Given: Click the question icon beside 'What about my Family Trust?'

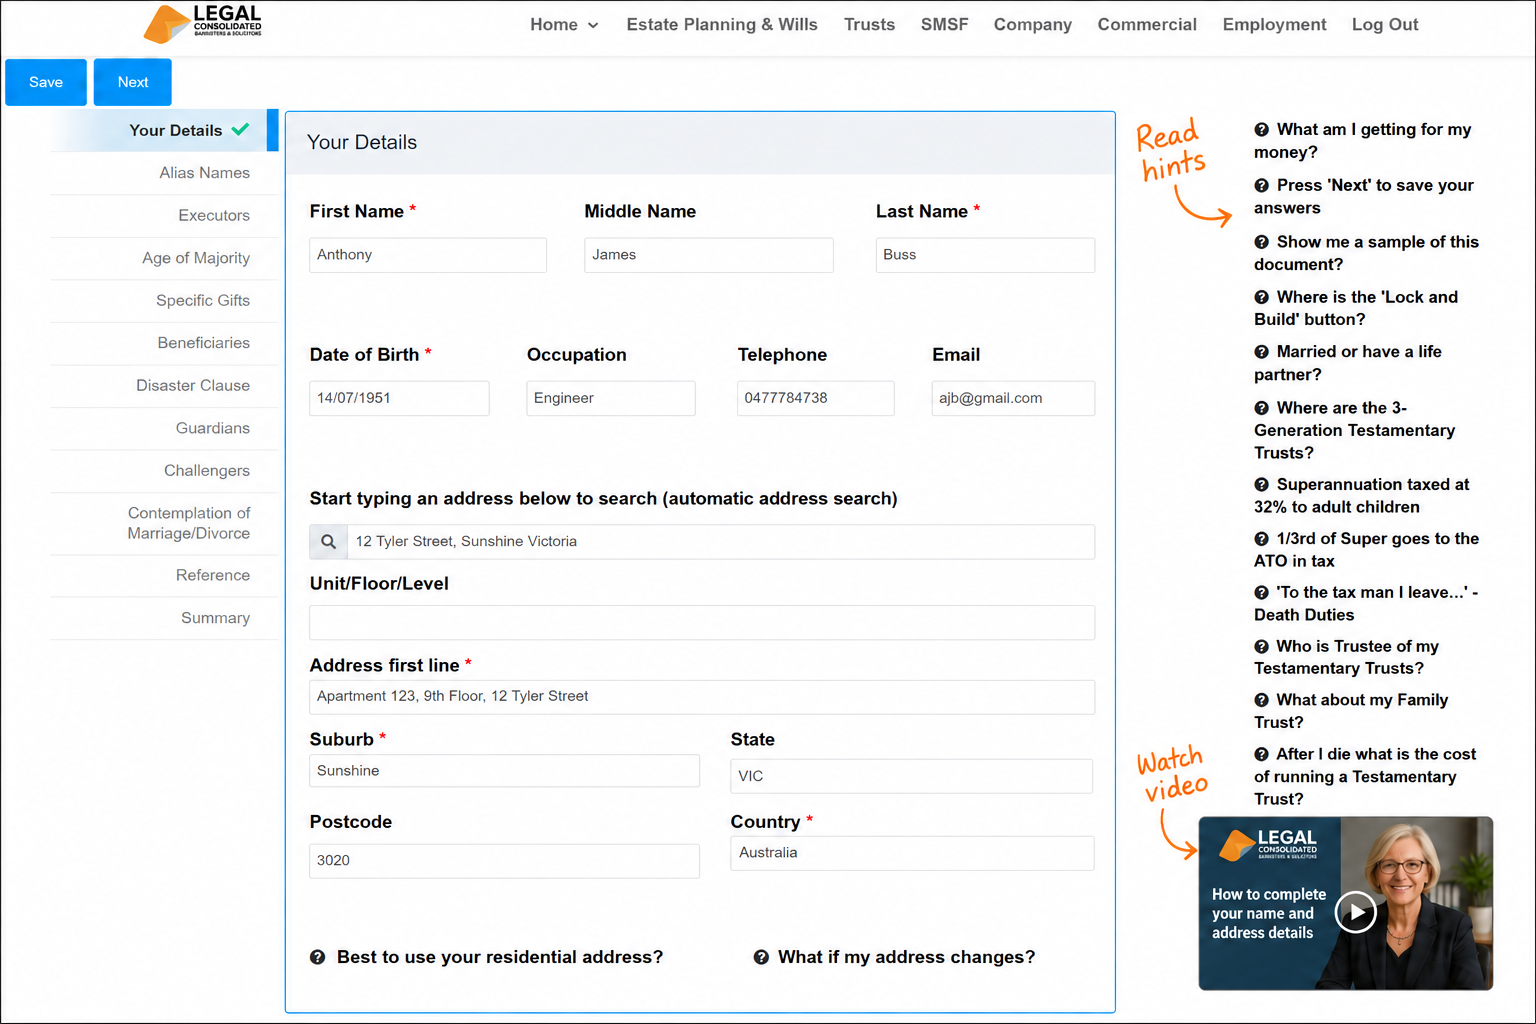Looking at the screenshot, I should click(x=1262, y=700).
